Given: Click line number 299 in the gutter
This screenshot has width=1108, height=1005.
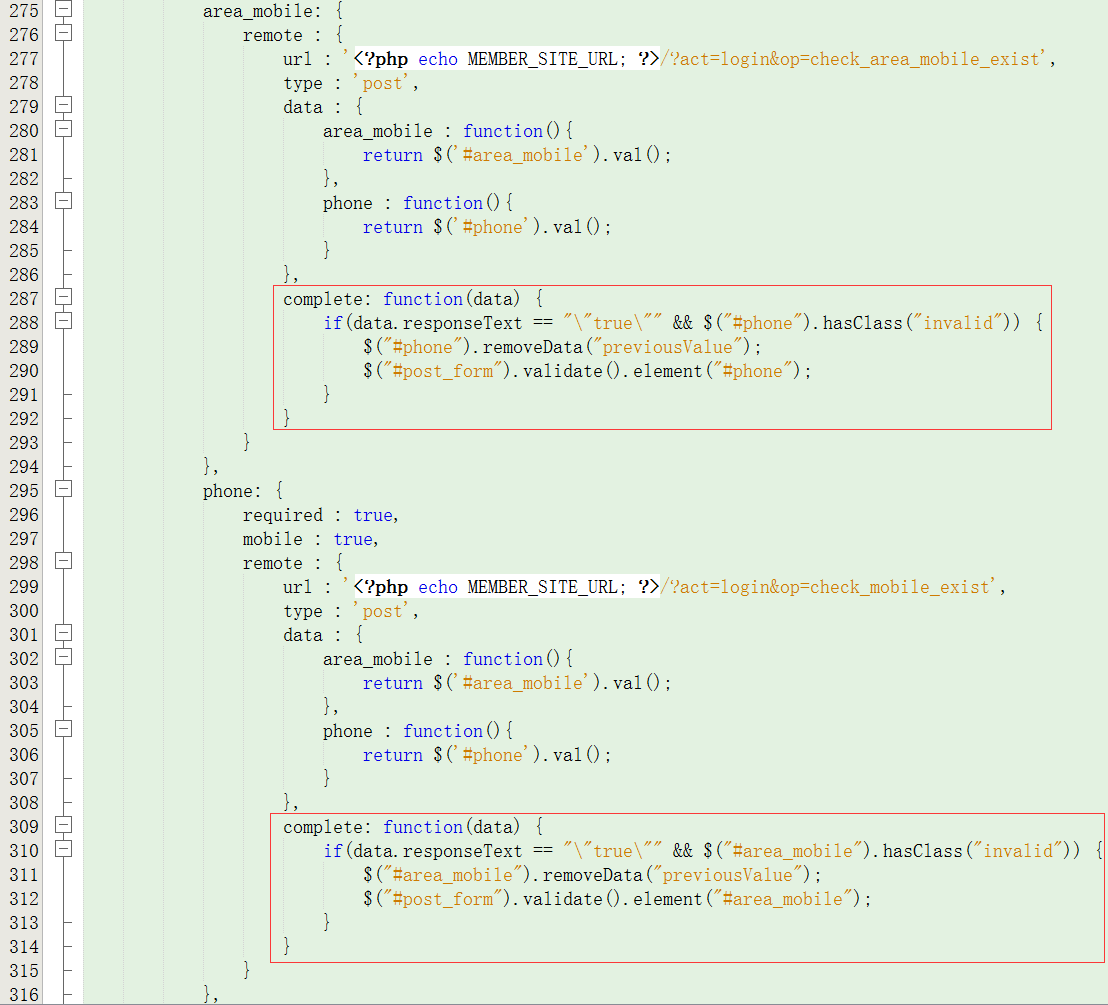Looking at the screenshot, I should point(23,587).
